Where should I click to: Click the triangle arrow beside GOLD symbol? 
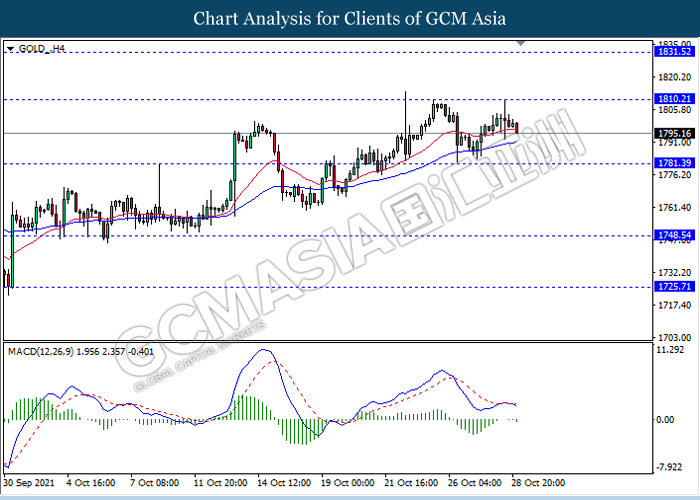click(x=10, y=47)
